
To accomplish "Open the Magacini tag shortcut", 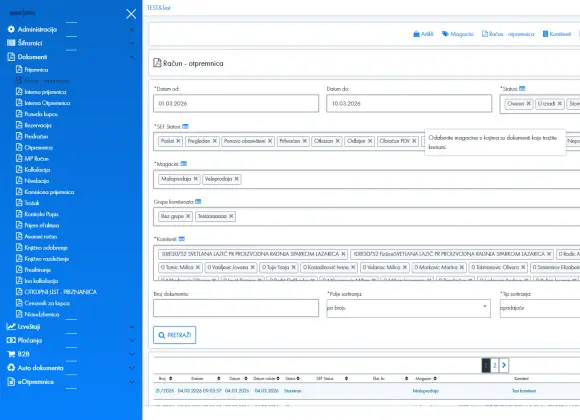I will (458, 34).
